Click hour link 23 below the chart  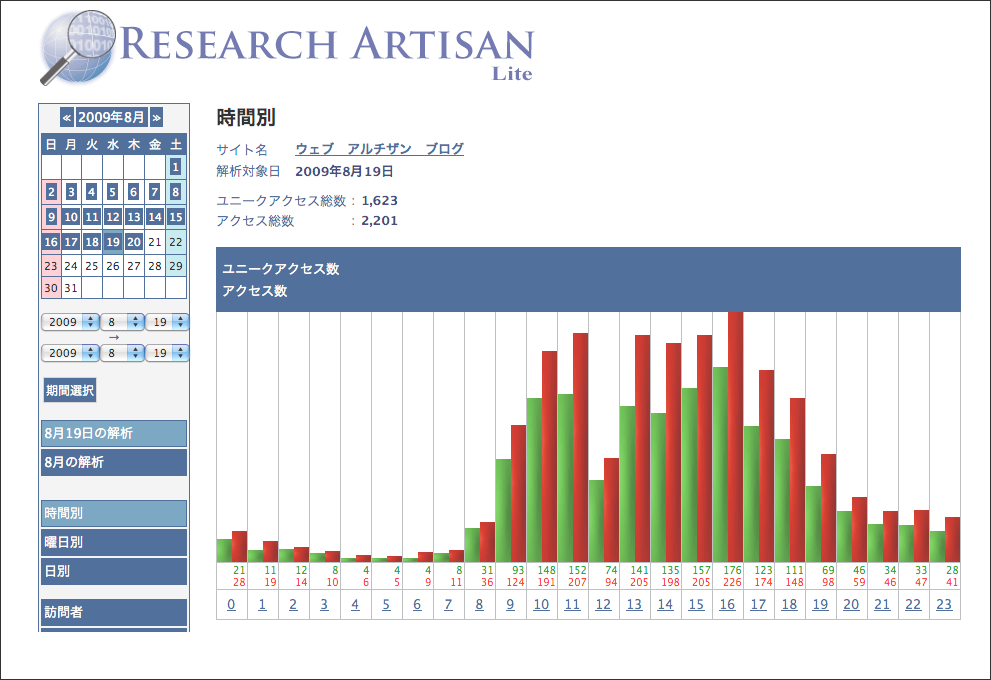(945, 604)
